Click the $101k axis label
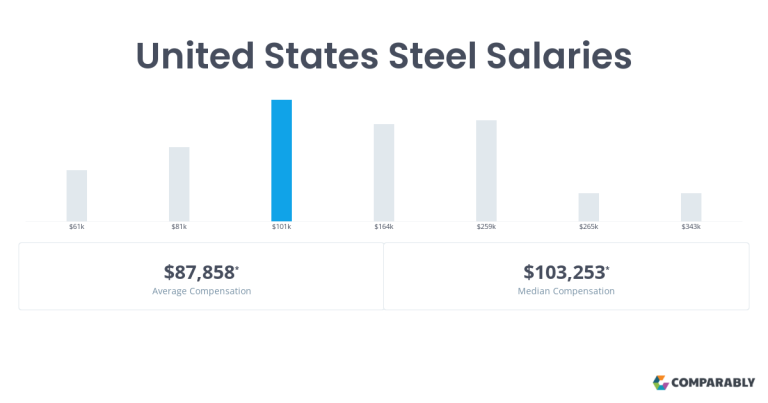768x403 pixels. click(282, 227)
